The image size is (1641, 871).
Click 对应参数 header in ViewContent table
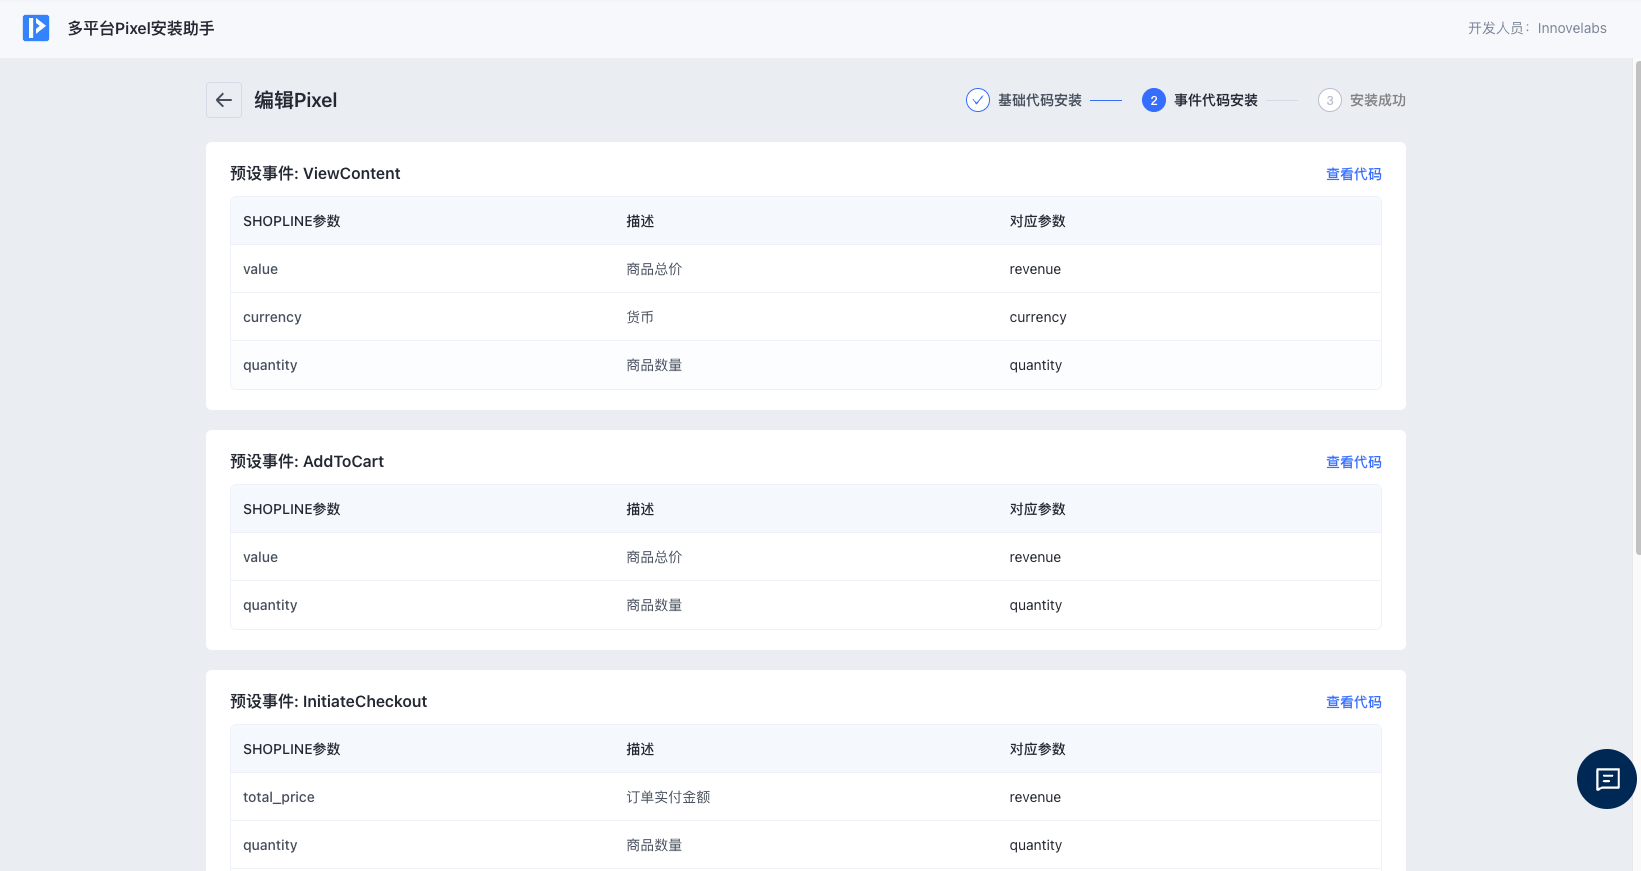click(x=1037, y=221)
